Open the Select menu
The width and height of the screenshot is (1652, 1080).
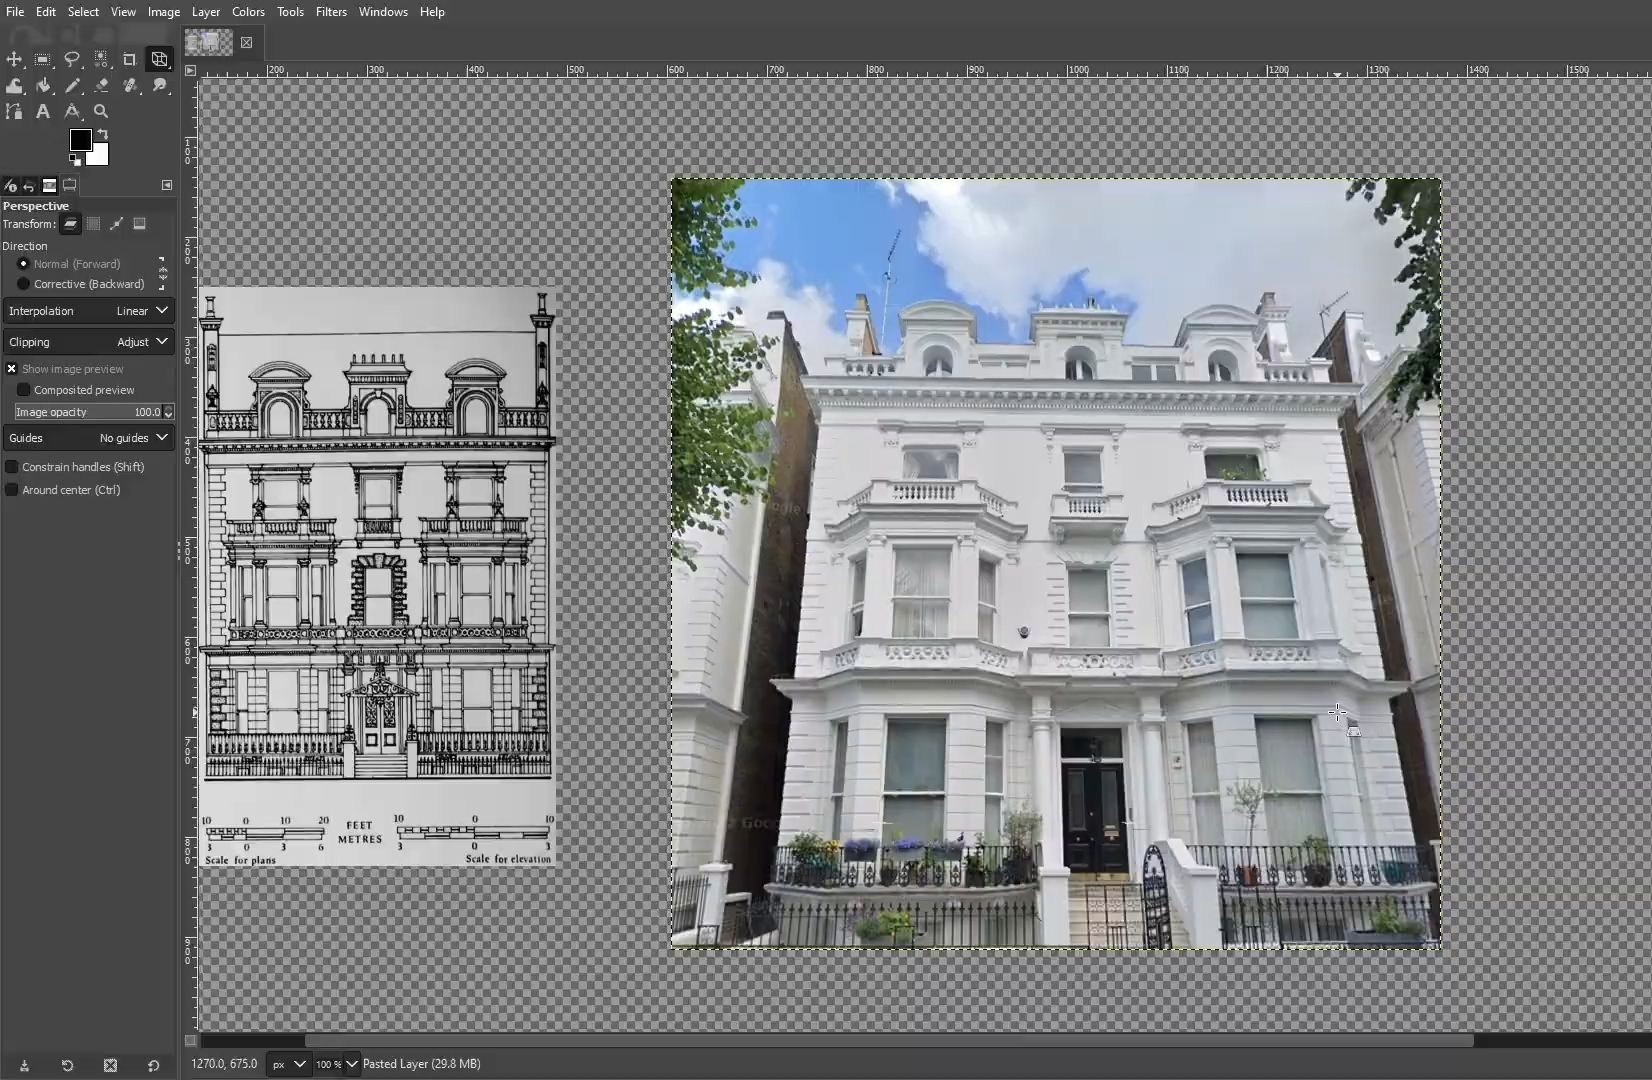click(x=83, y=12)
